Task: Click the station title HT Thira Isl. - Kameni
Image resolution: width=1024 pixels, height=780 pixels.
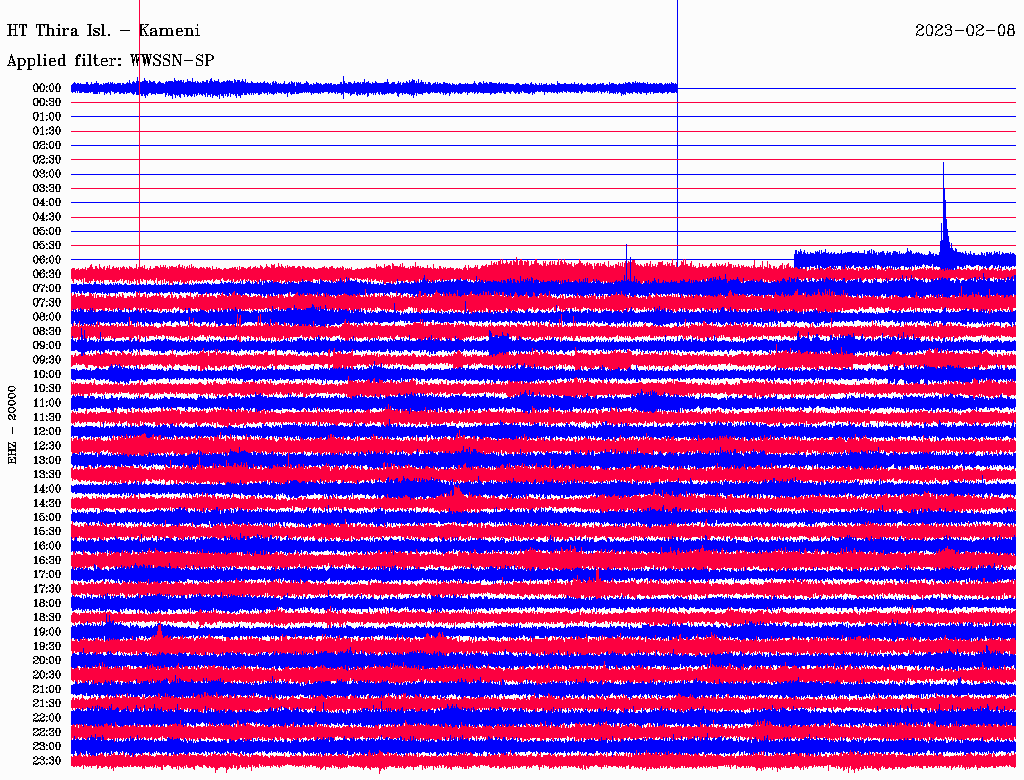Action: pos(104,31)
